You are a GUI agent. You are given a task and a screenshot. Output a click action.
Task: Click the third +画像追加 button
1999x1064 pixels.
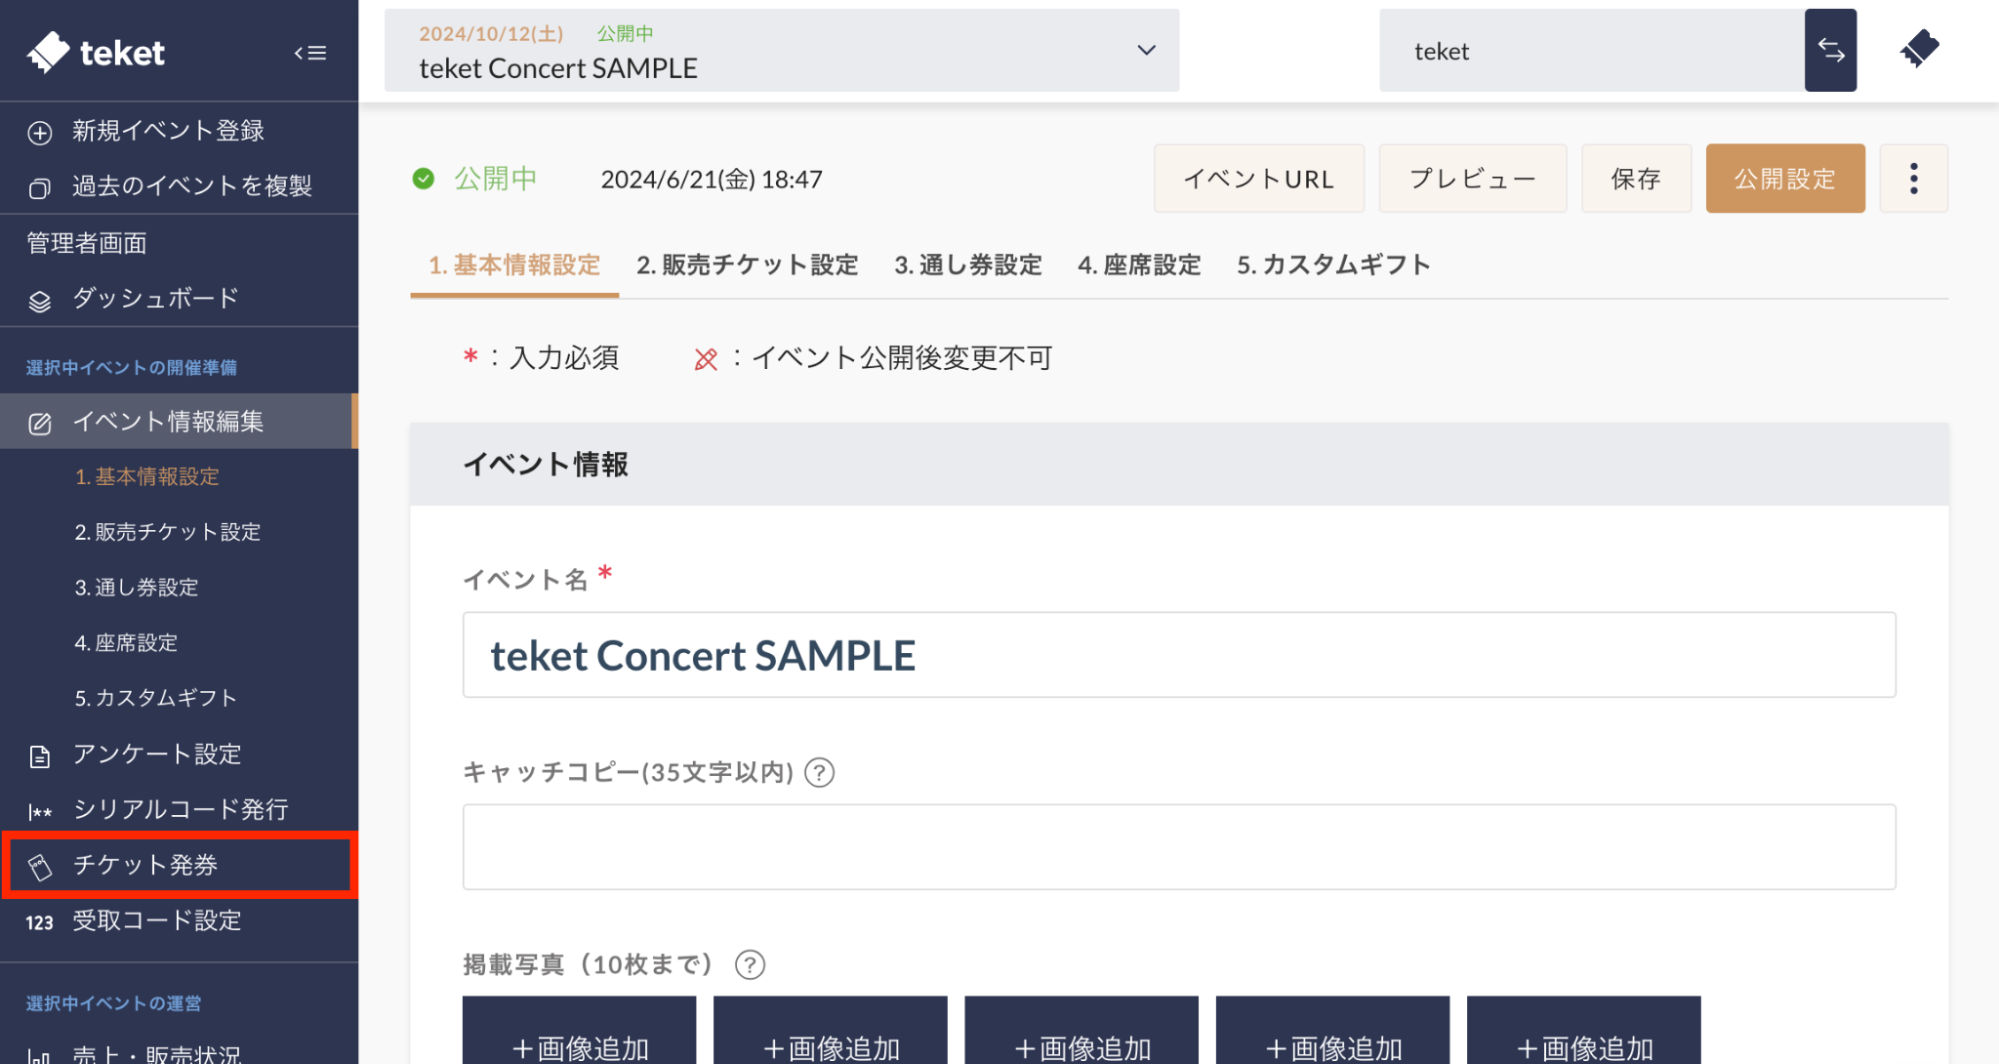click(1081, 1030)
